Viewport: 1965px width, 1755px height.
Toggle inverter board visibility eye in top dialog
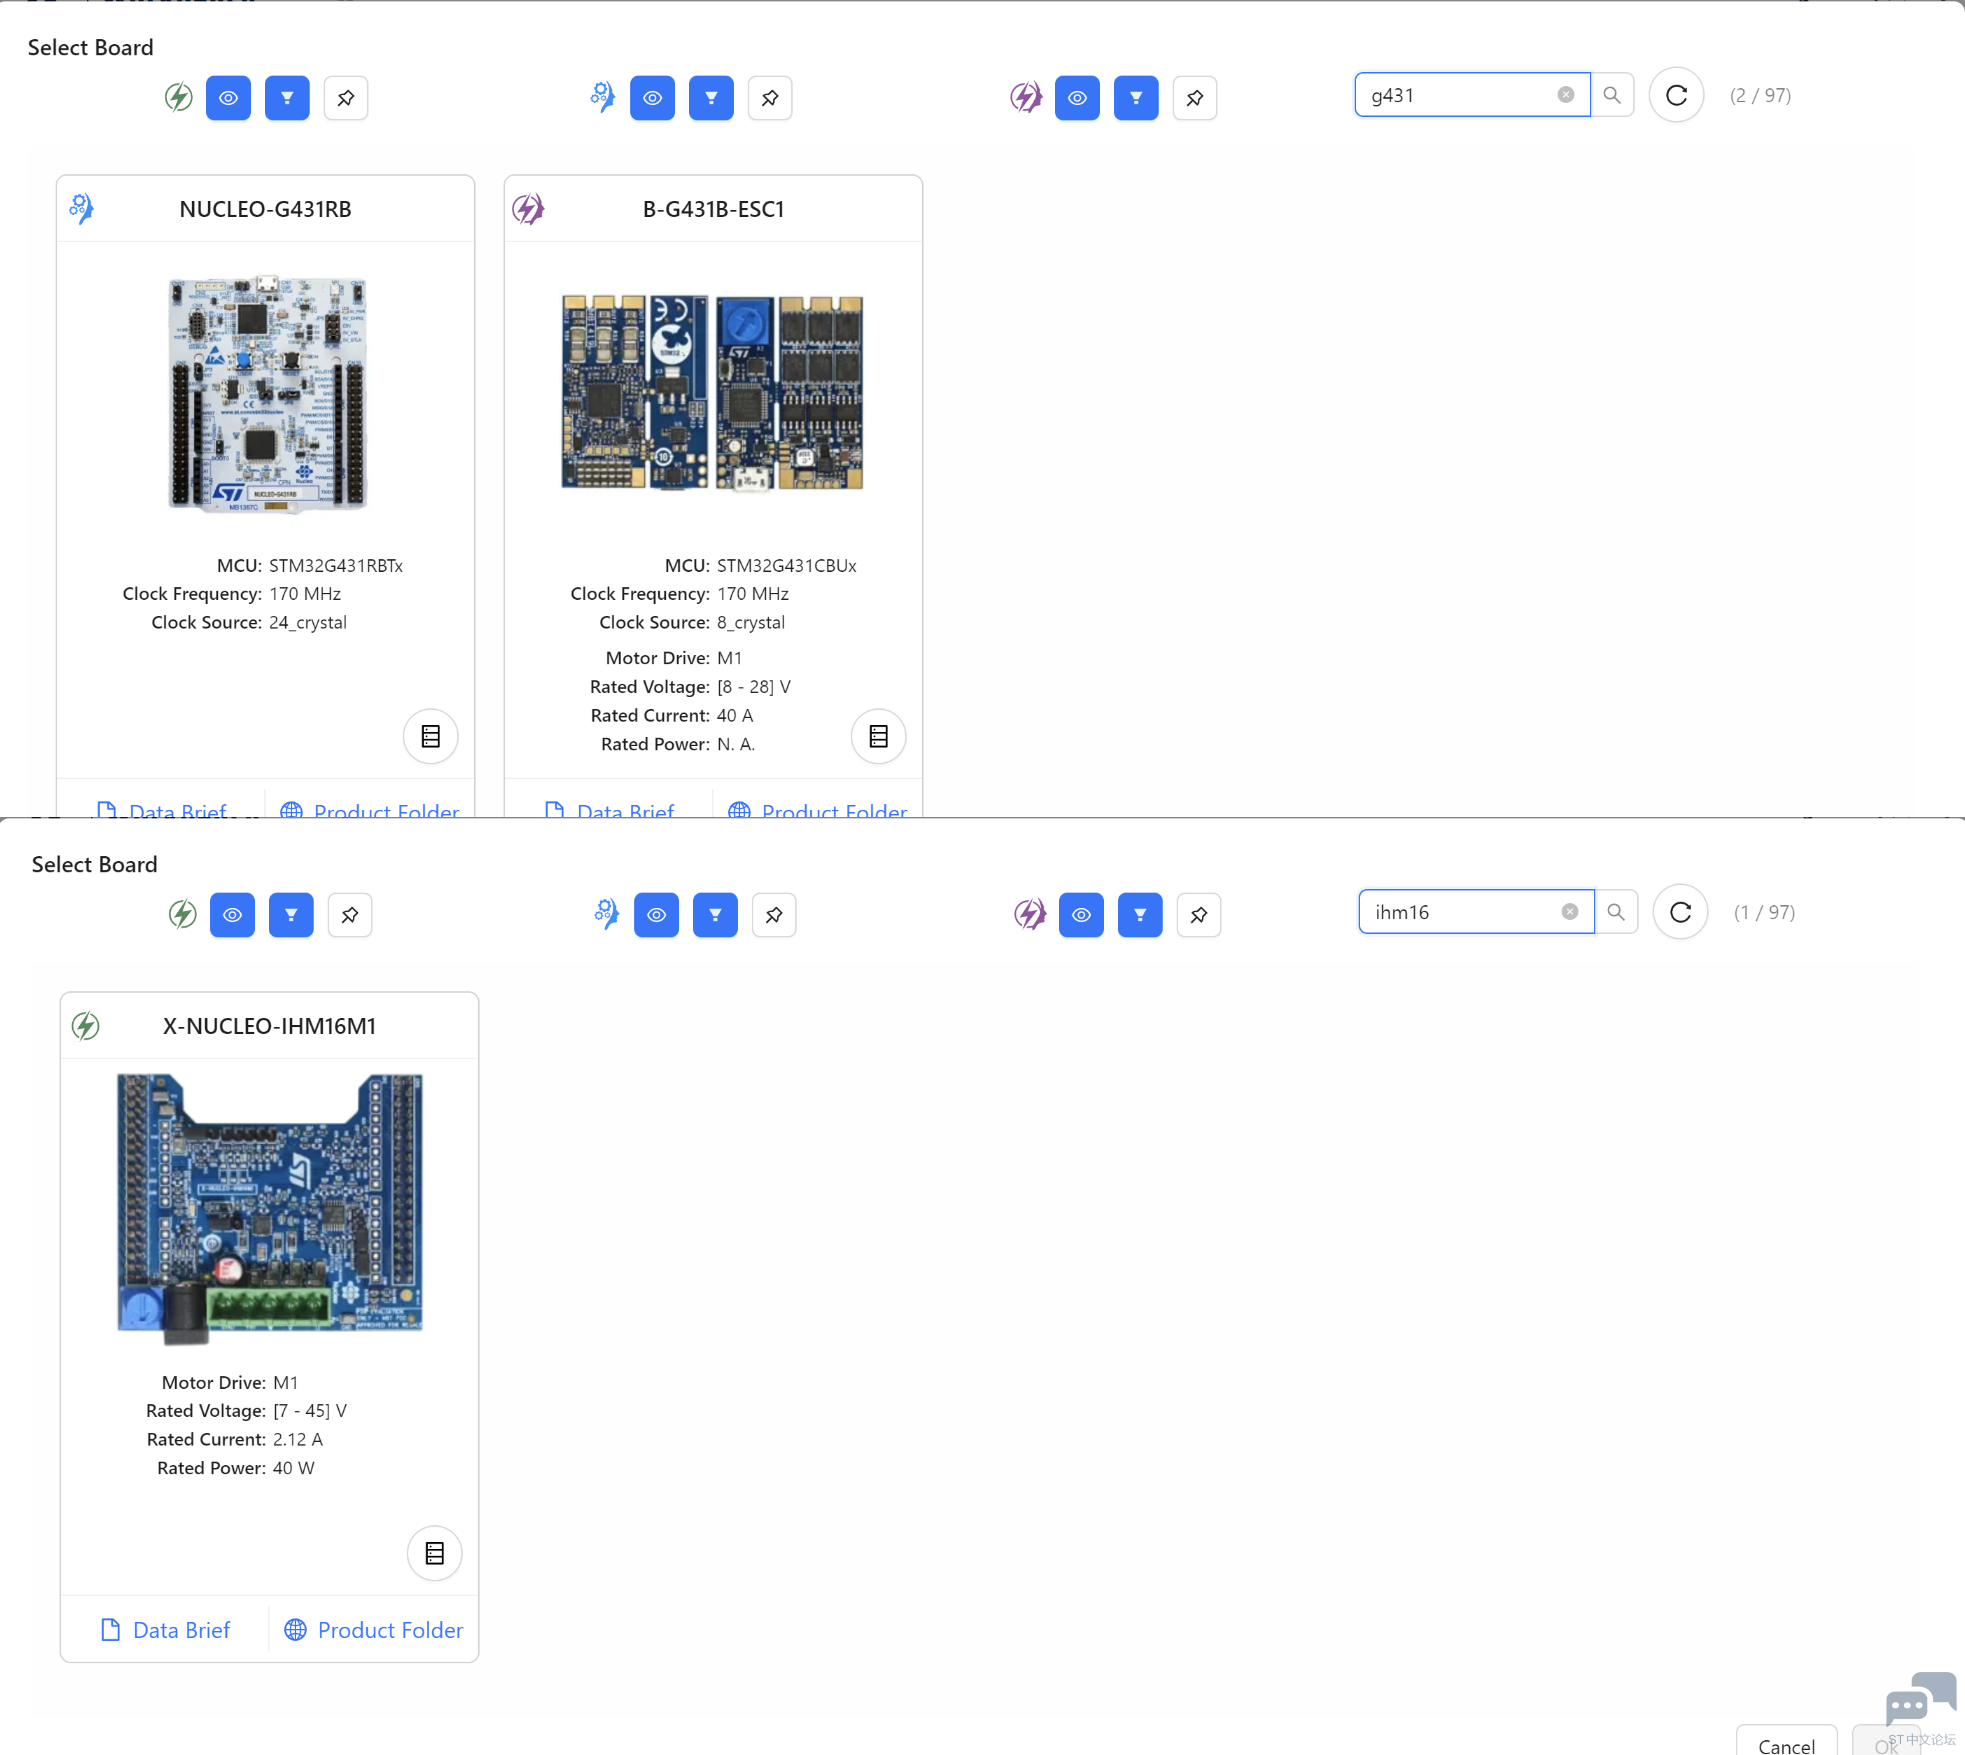1077,98
